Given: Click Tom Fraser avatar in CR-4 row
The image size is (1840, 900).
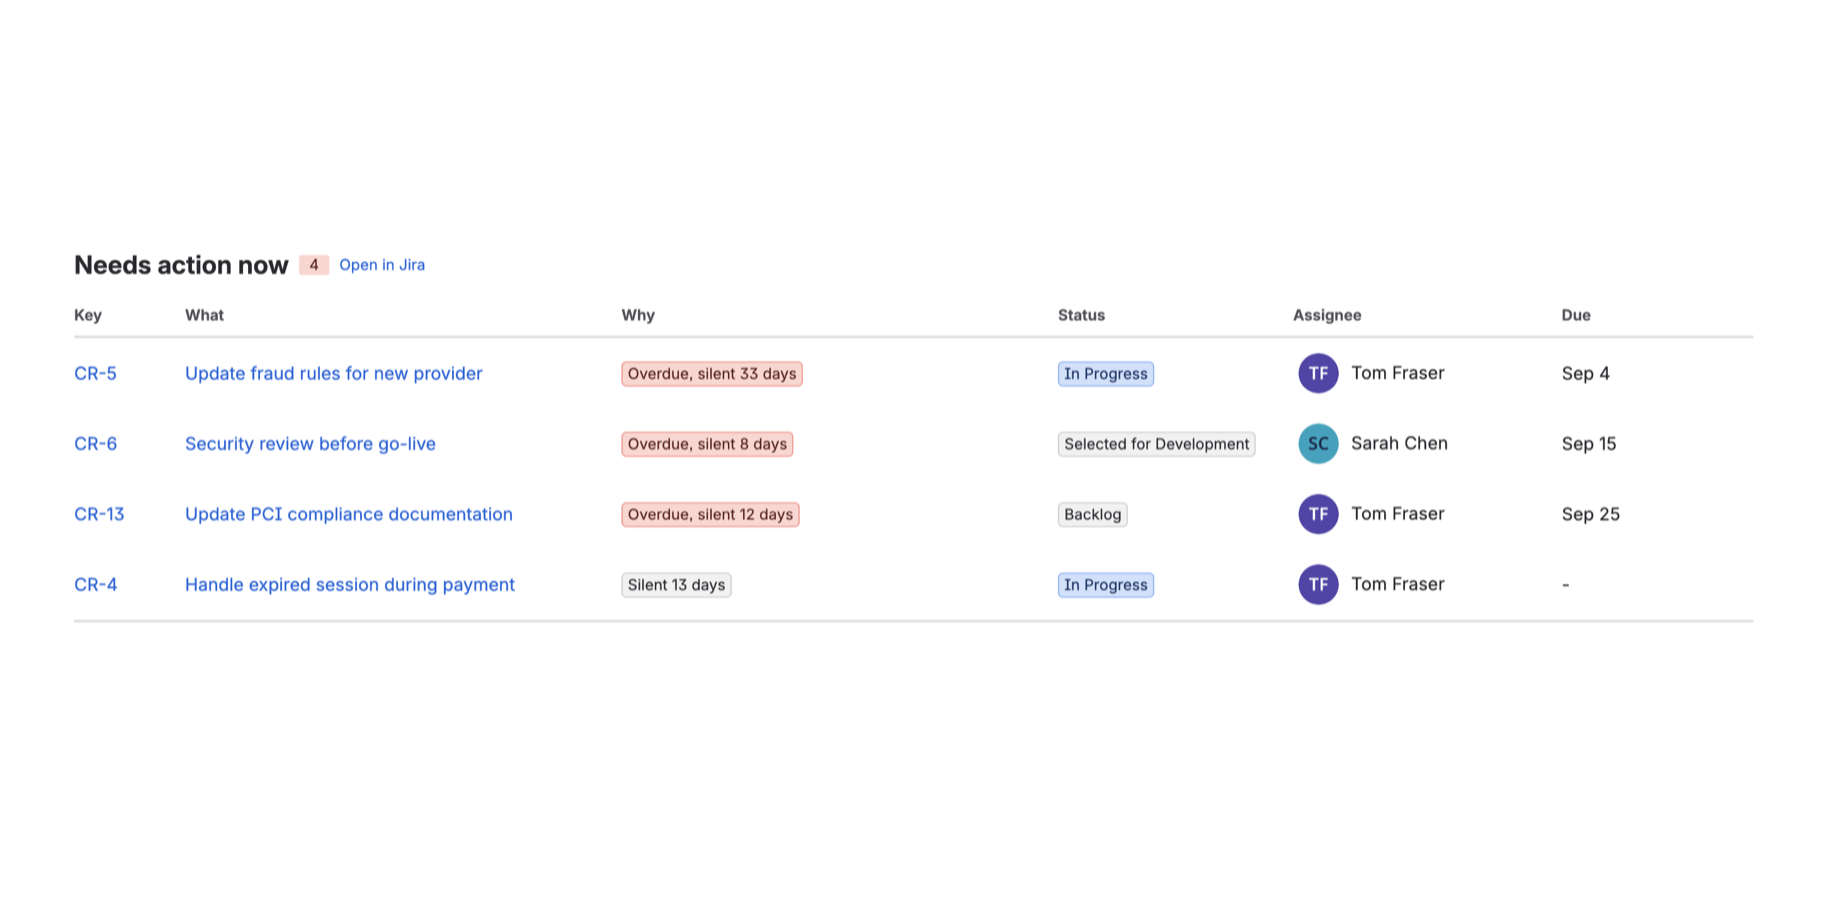Looking at the screenshot, I should pos(1318,584).
